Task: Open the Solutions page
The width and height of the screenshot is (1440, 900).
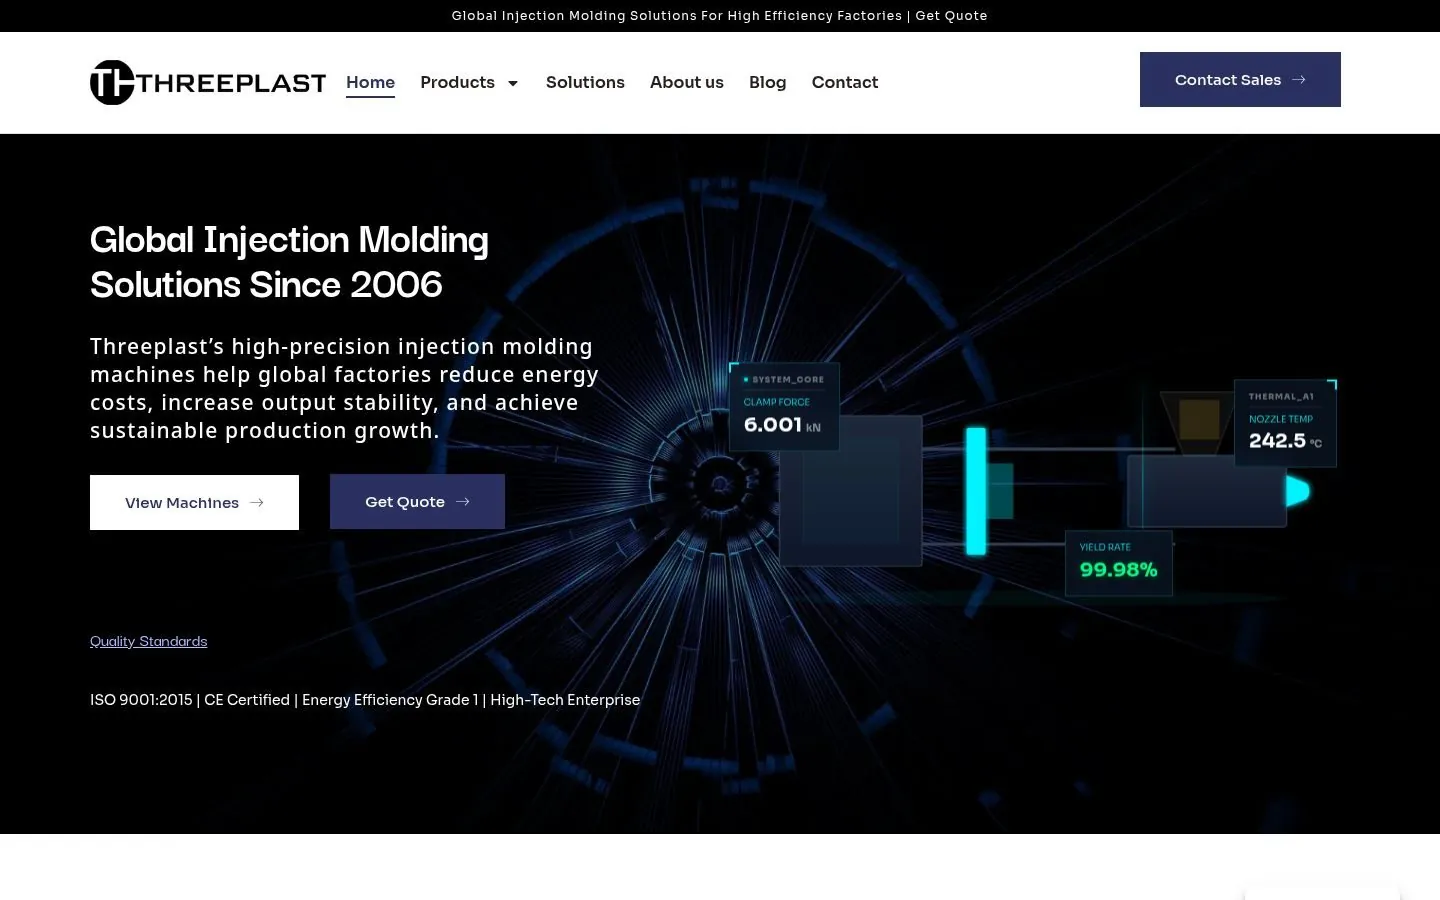Action: (x=585, y=82)
